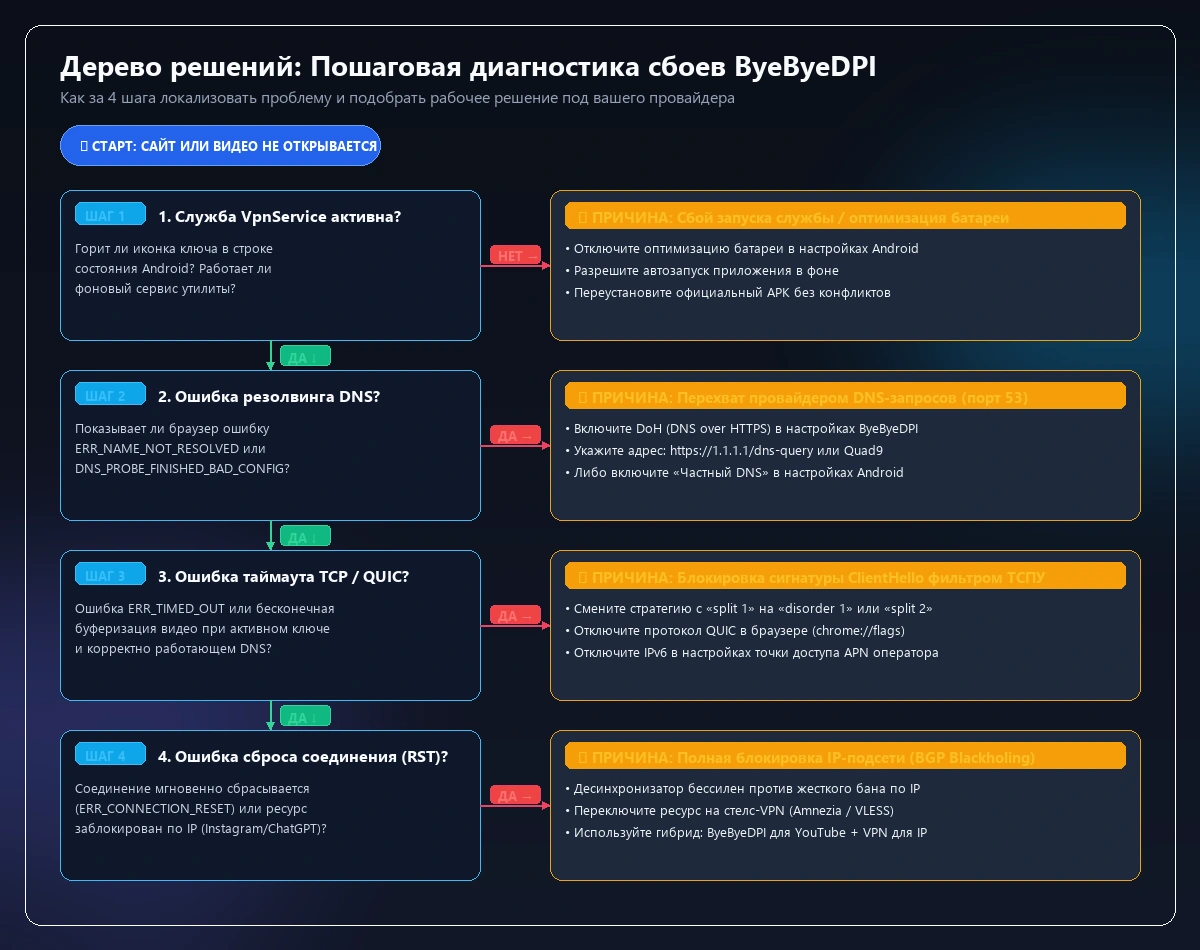Click line буферизация видео при активном ключе
1200x950 pixels.
point(202,629)
